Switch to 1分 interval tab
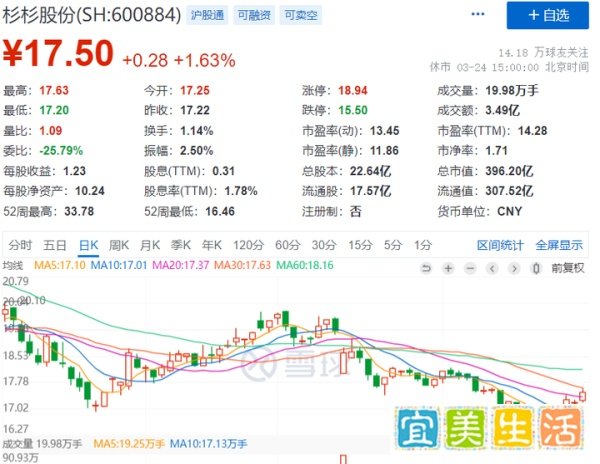The width and height of the screenshot is (600, 464). (423, 245)
